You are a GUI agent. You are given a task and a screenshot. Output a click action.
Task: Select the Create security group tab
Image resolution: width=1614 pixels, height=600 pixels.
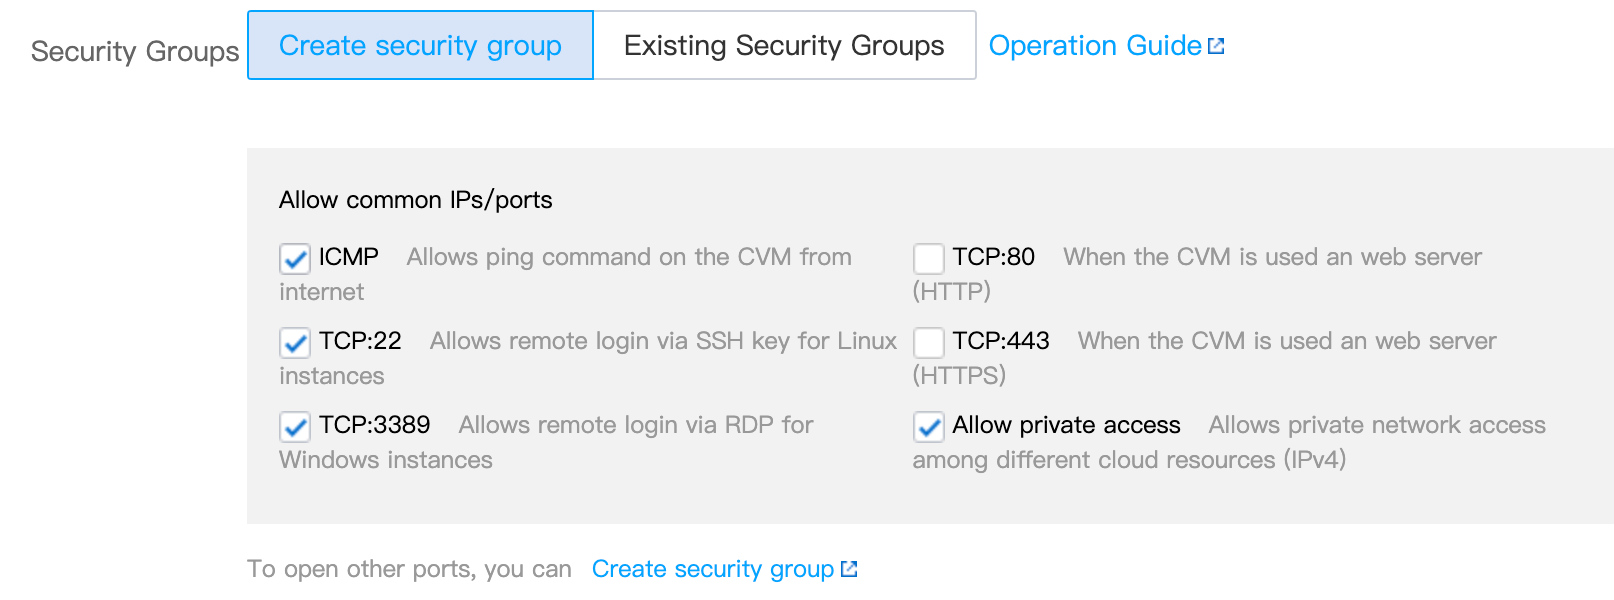click(420, 45)
